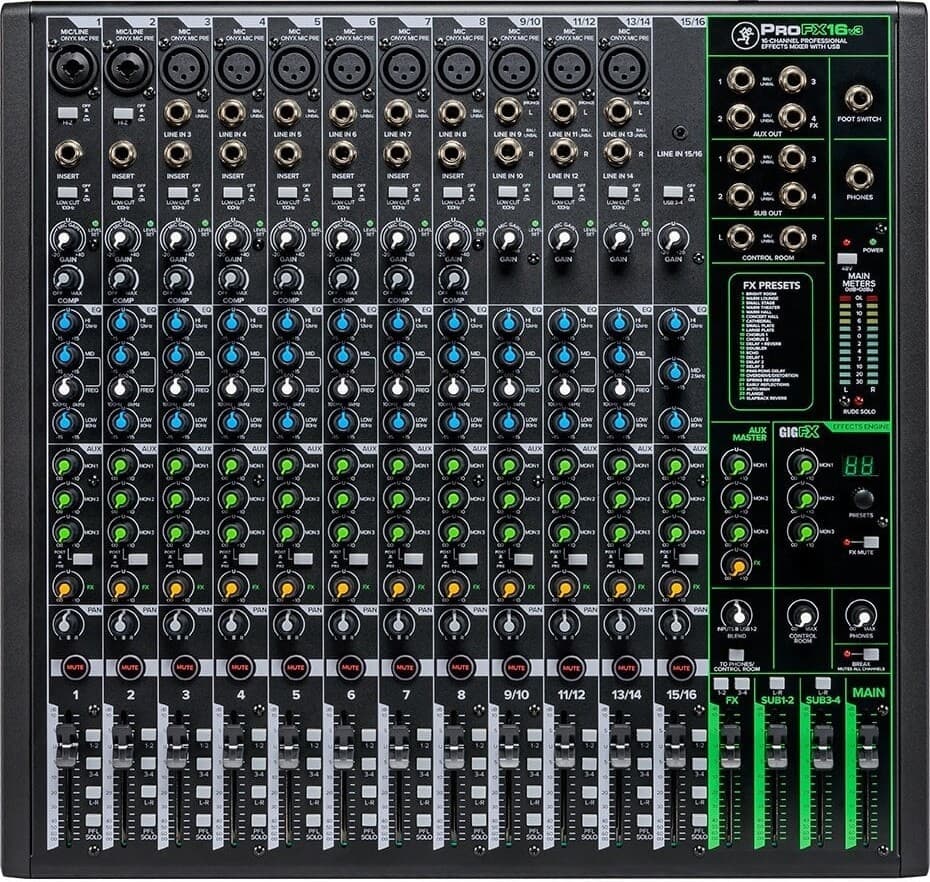The image size is (930, 882).
Task: Click the BLEND knob for Inputs and USB 1-2
Action: (738, 612)
